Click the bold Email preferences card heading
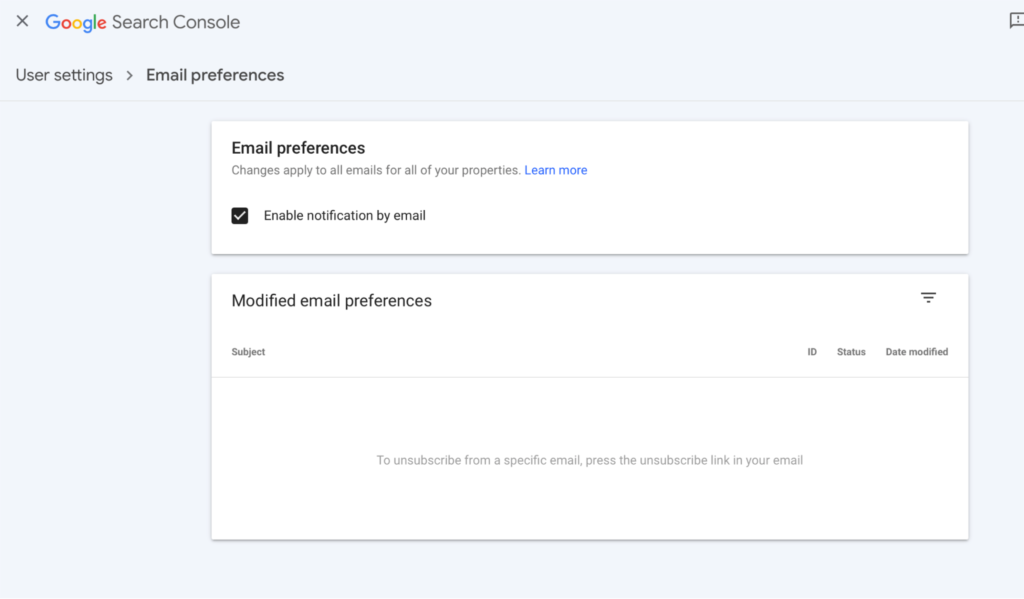Image resolution: width=1024 pixels, height=599 pixels. click(298, 148)
